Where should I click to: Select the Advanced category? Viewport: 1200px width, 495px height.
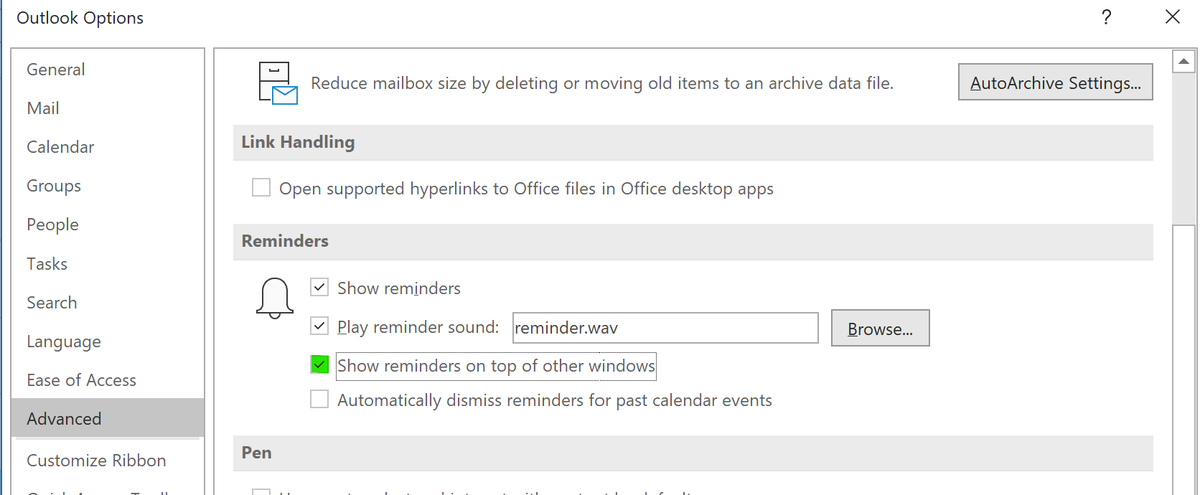[107, 418]
